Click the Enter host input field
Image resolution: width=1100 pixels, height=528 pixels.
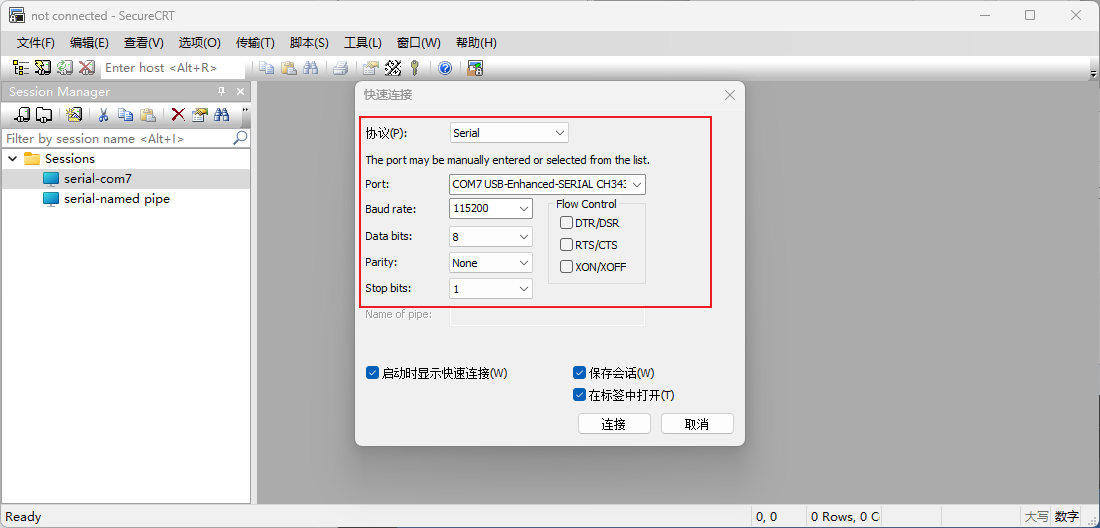[x=175, y=68]
